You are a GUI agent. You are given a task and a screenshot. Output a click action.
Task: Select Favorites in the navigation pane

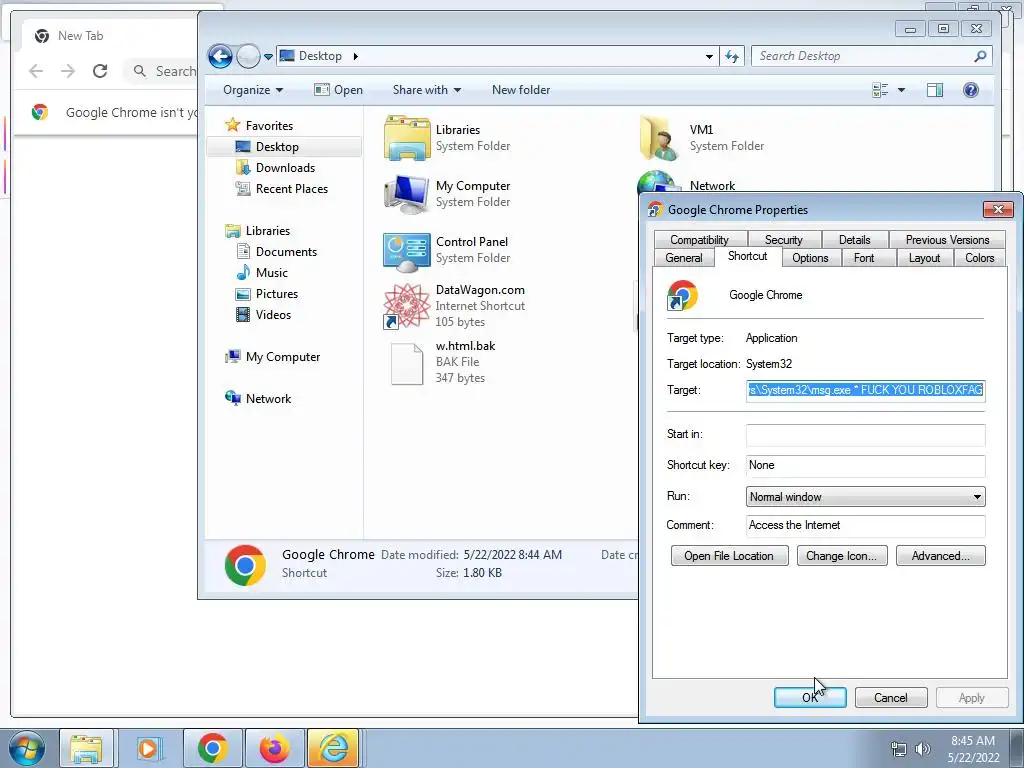pos(259,125)
